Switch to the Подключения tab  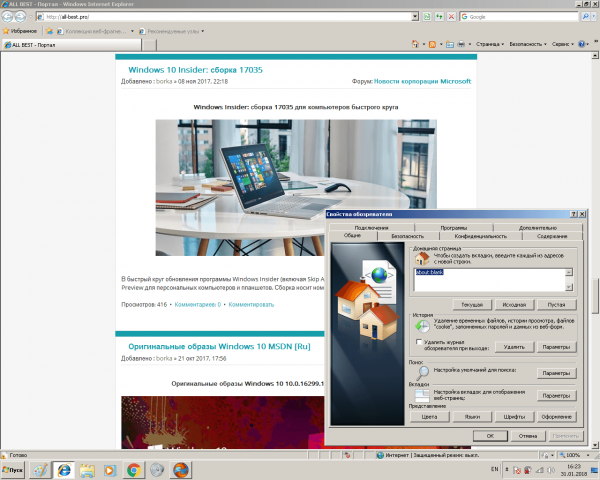pyautogui.click(x=371, y=228)
